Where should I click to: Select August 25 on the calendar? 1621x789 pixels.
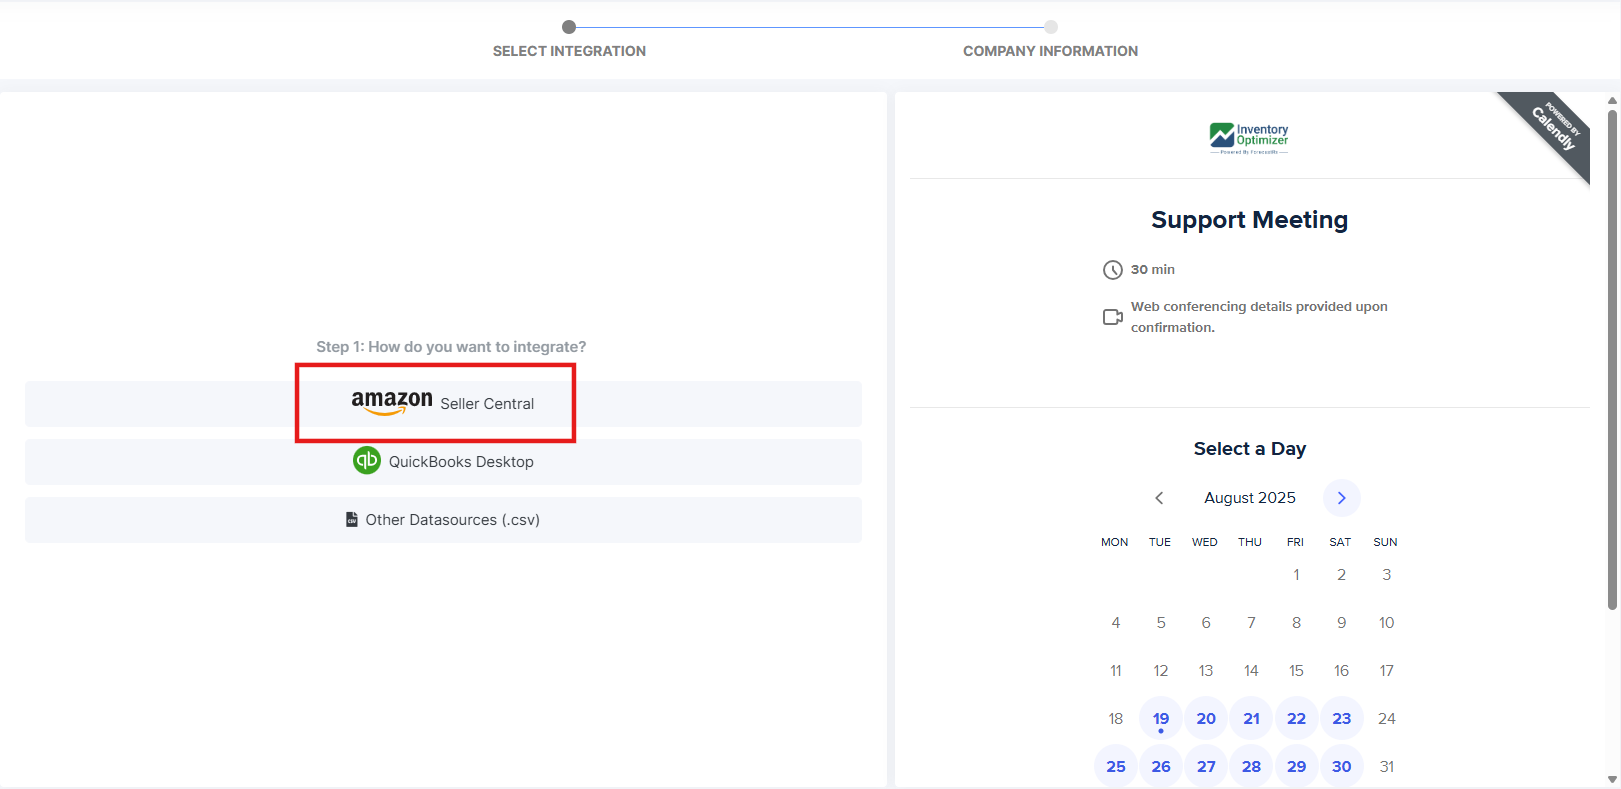[x=1116, y=766]
